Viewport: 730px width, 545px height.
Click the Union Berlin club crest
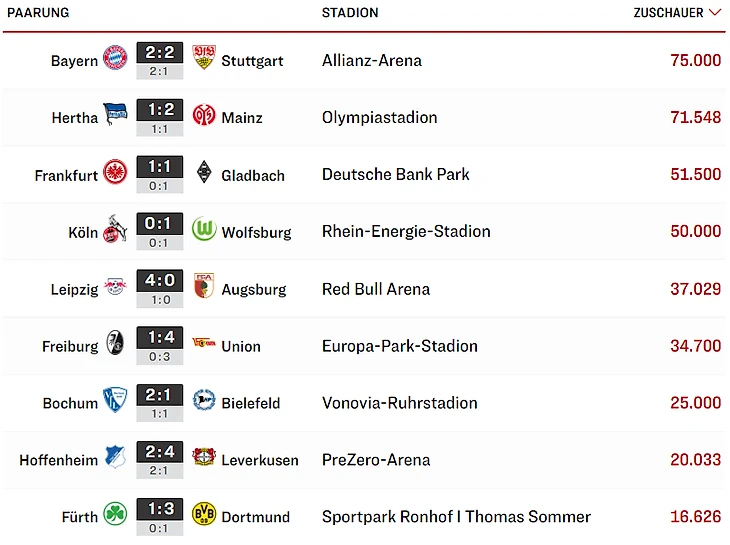[204, 345]
